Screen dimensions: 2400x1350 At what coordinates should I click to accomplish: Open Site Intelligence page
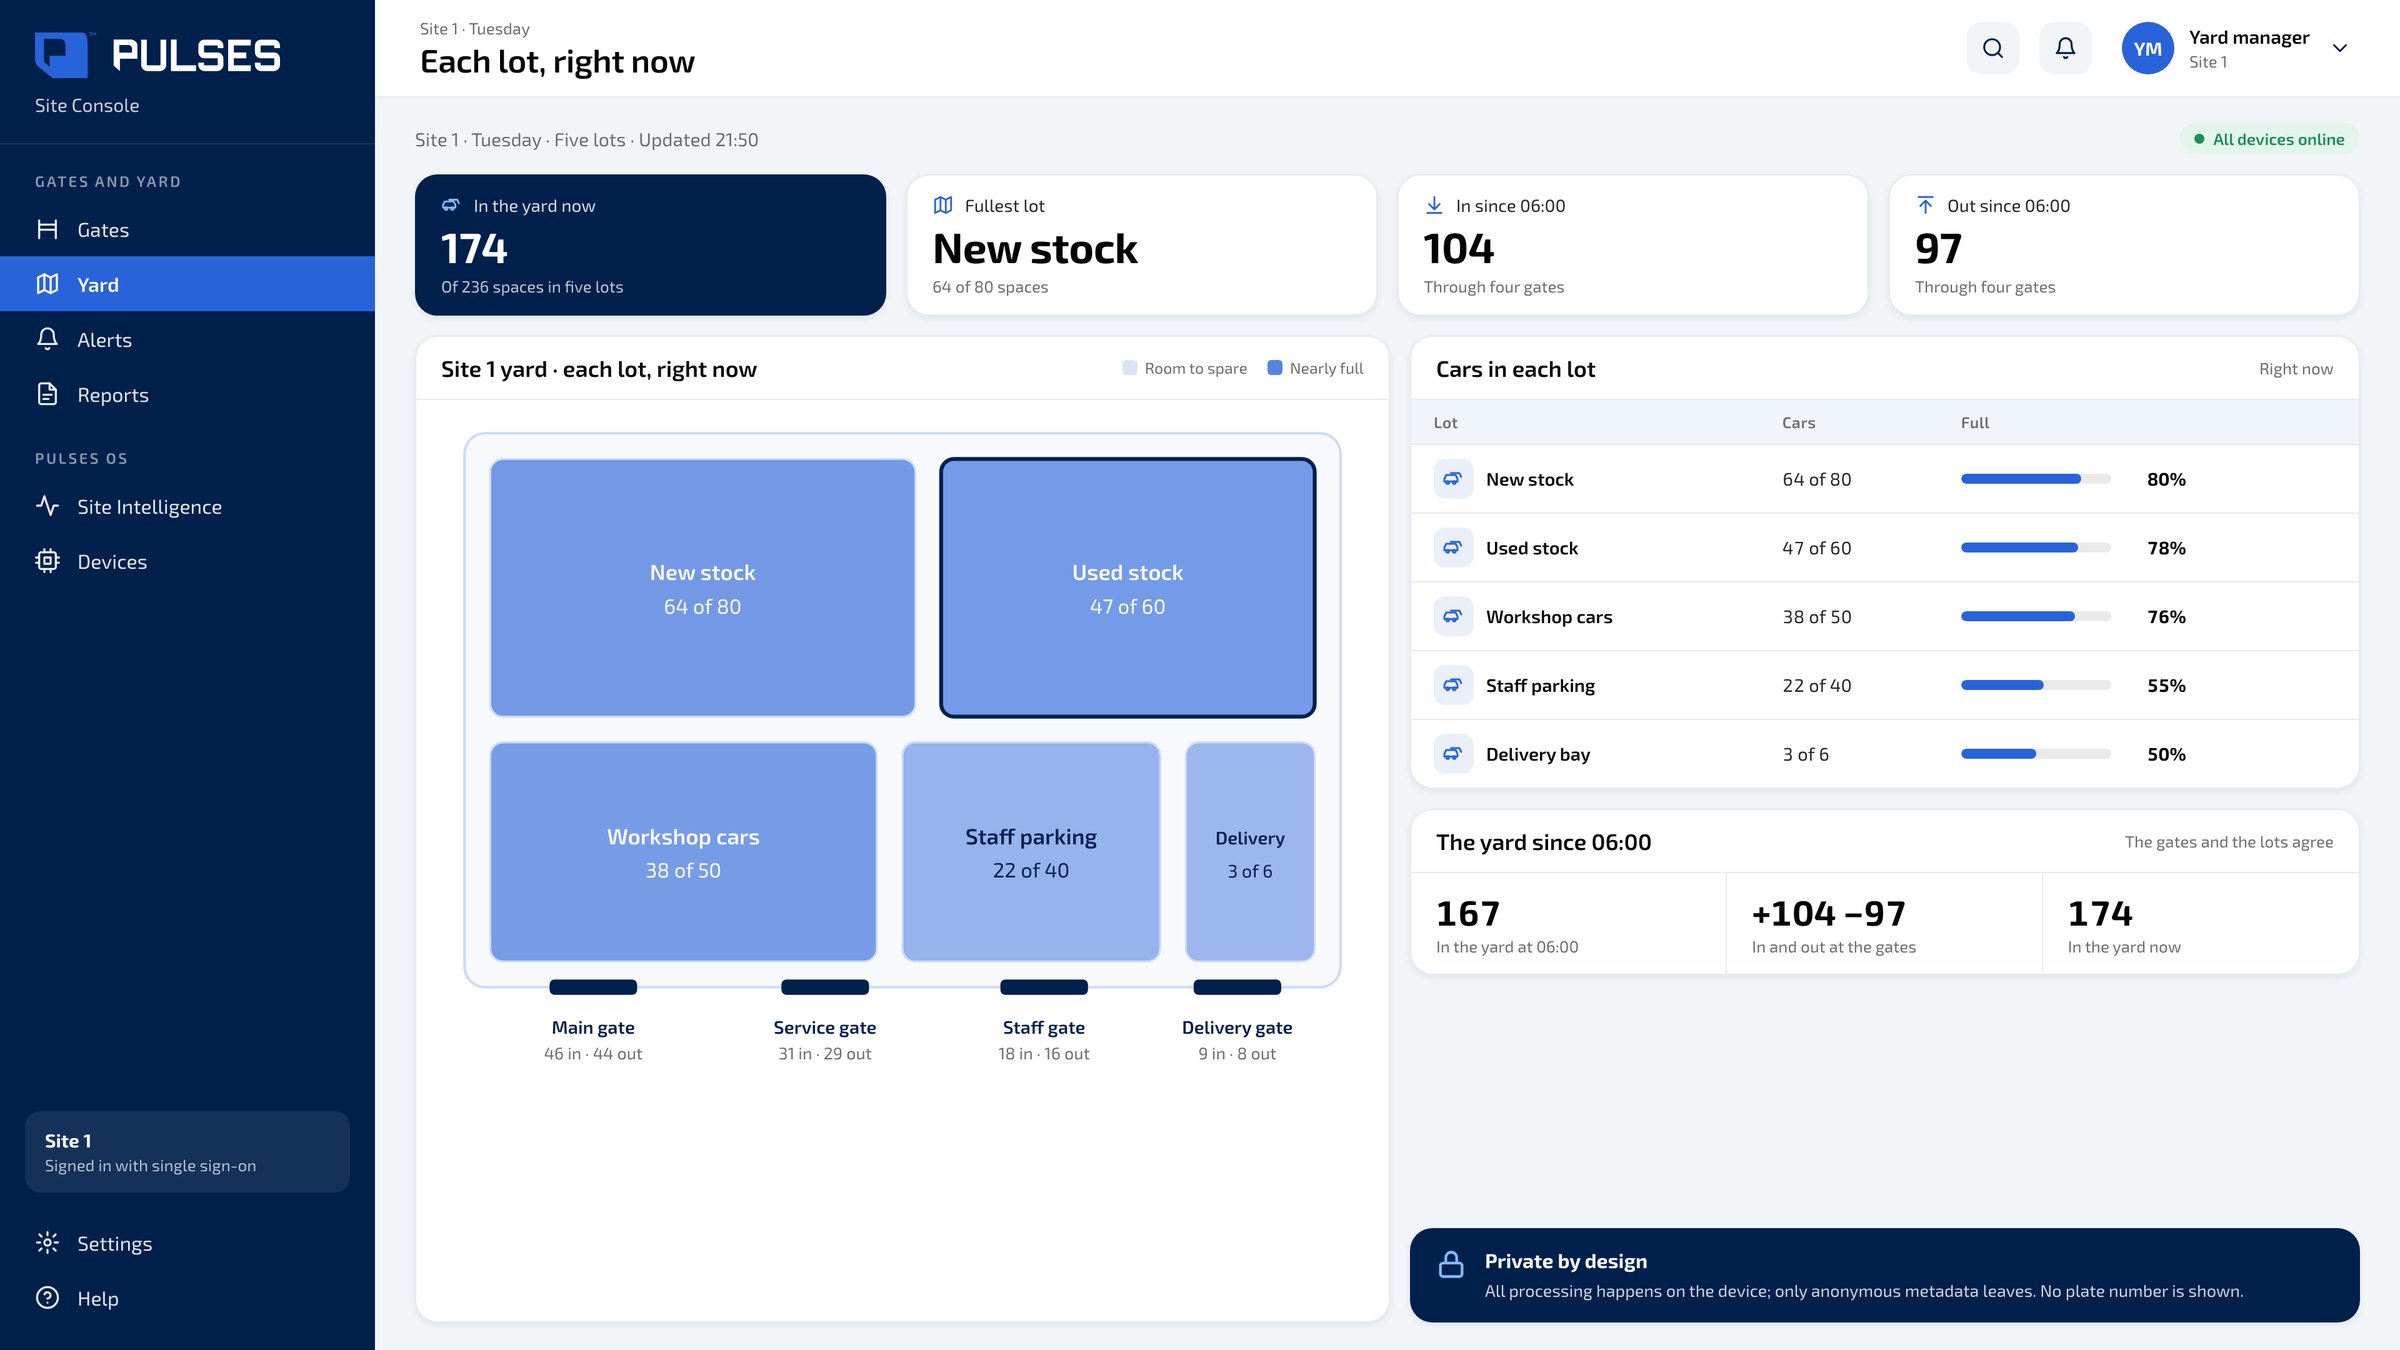pos(187,506)
